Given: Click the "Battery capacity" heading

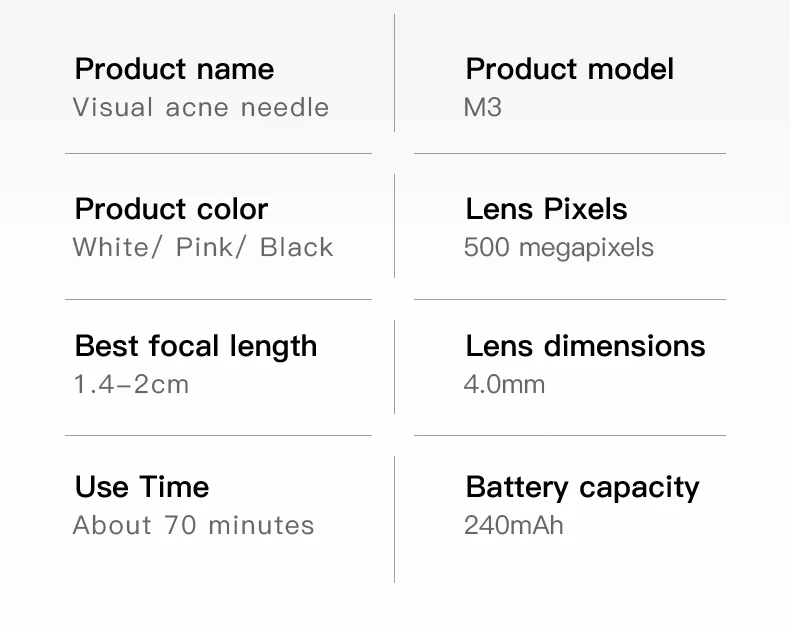Looking at the screenshot, I should click(582, 487).
